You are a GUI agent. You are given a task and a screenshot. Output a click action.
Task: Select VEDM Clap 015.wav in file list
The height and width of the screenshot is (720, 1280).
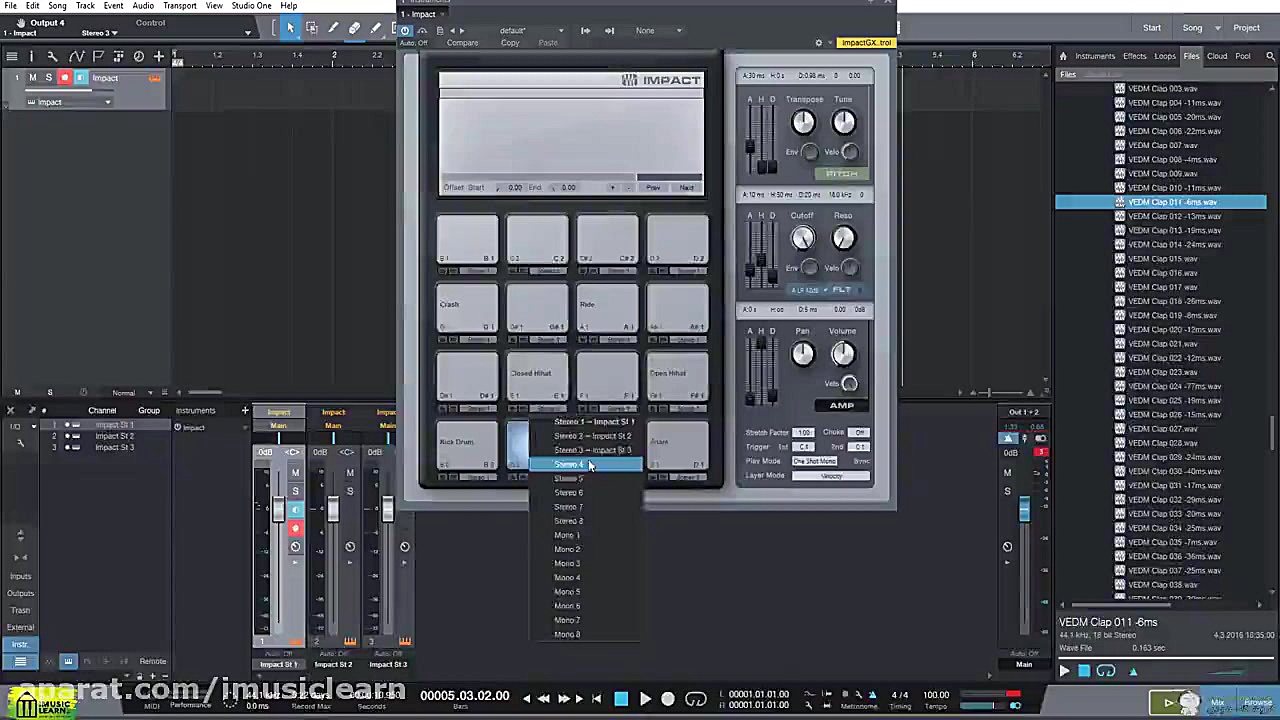[1162, 258]
